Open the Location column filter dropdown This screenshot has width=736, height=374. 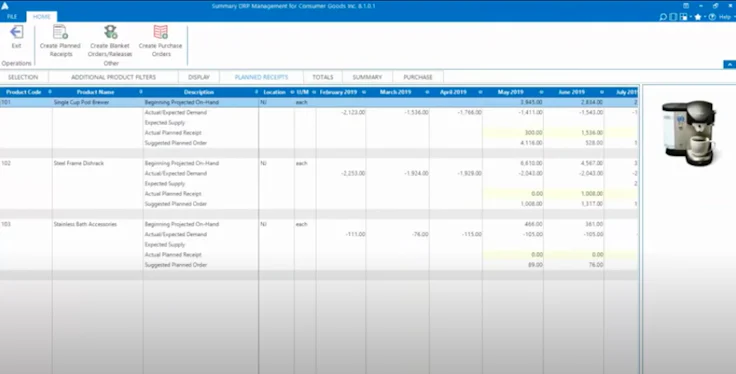point(292,92)
